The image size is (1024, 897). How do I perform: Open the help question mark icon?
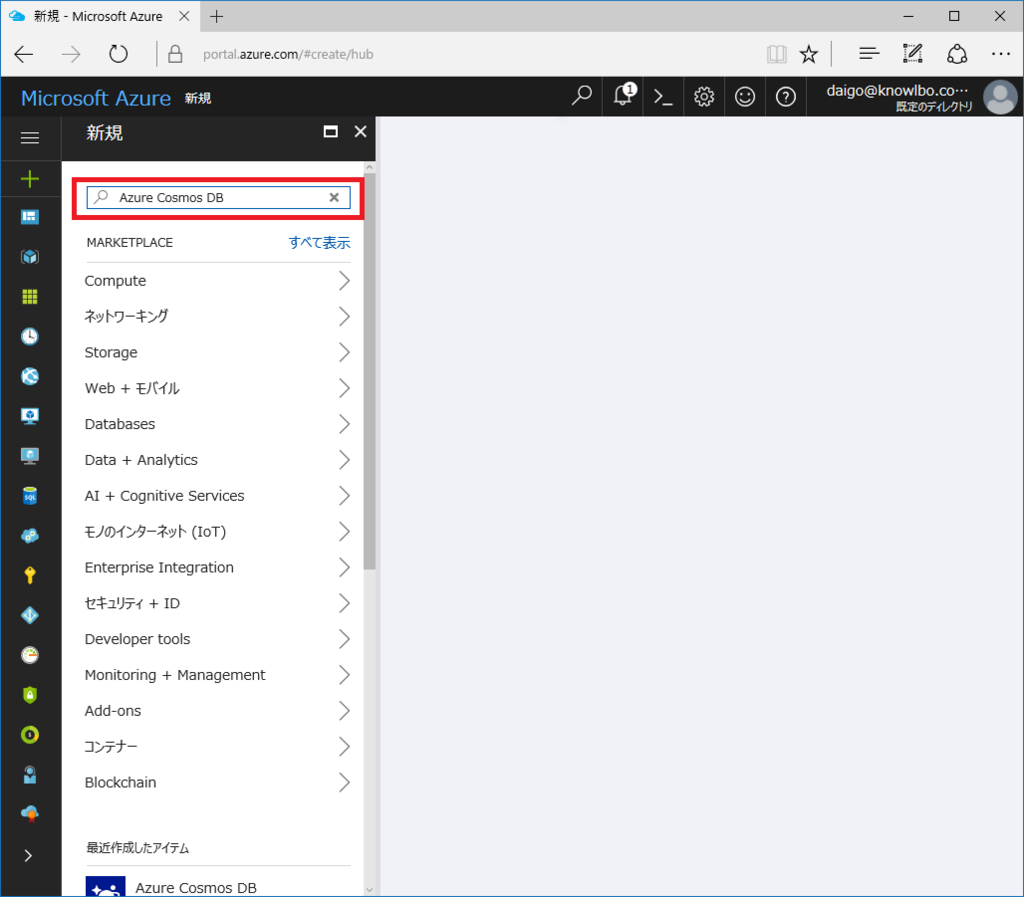(786, 97)
